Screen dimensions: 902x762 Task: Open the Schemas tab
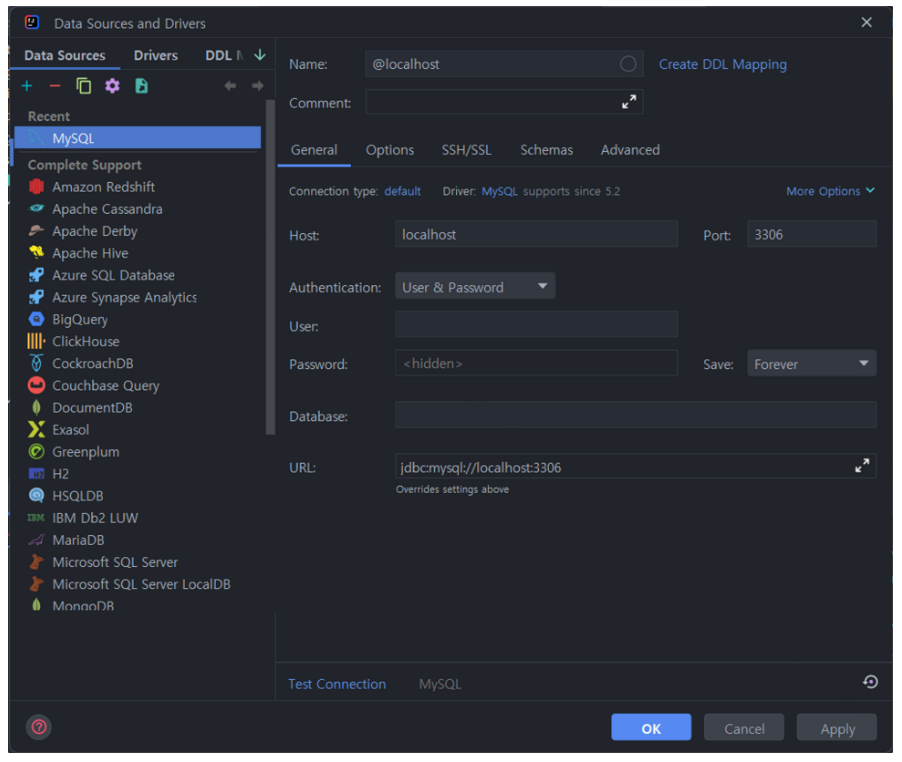tap(546, 150)
